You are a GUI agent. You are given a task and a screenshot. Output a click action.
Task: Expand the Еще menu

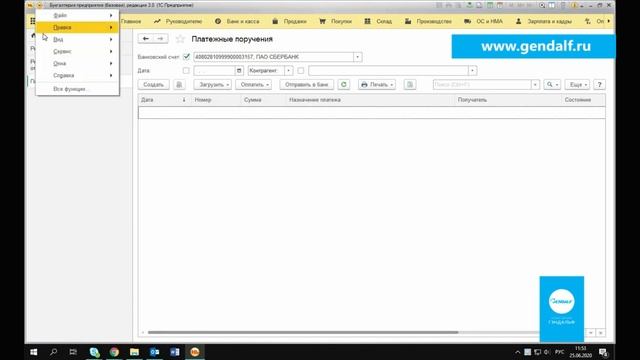point(577,84)
